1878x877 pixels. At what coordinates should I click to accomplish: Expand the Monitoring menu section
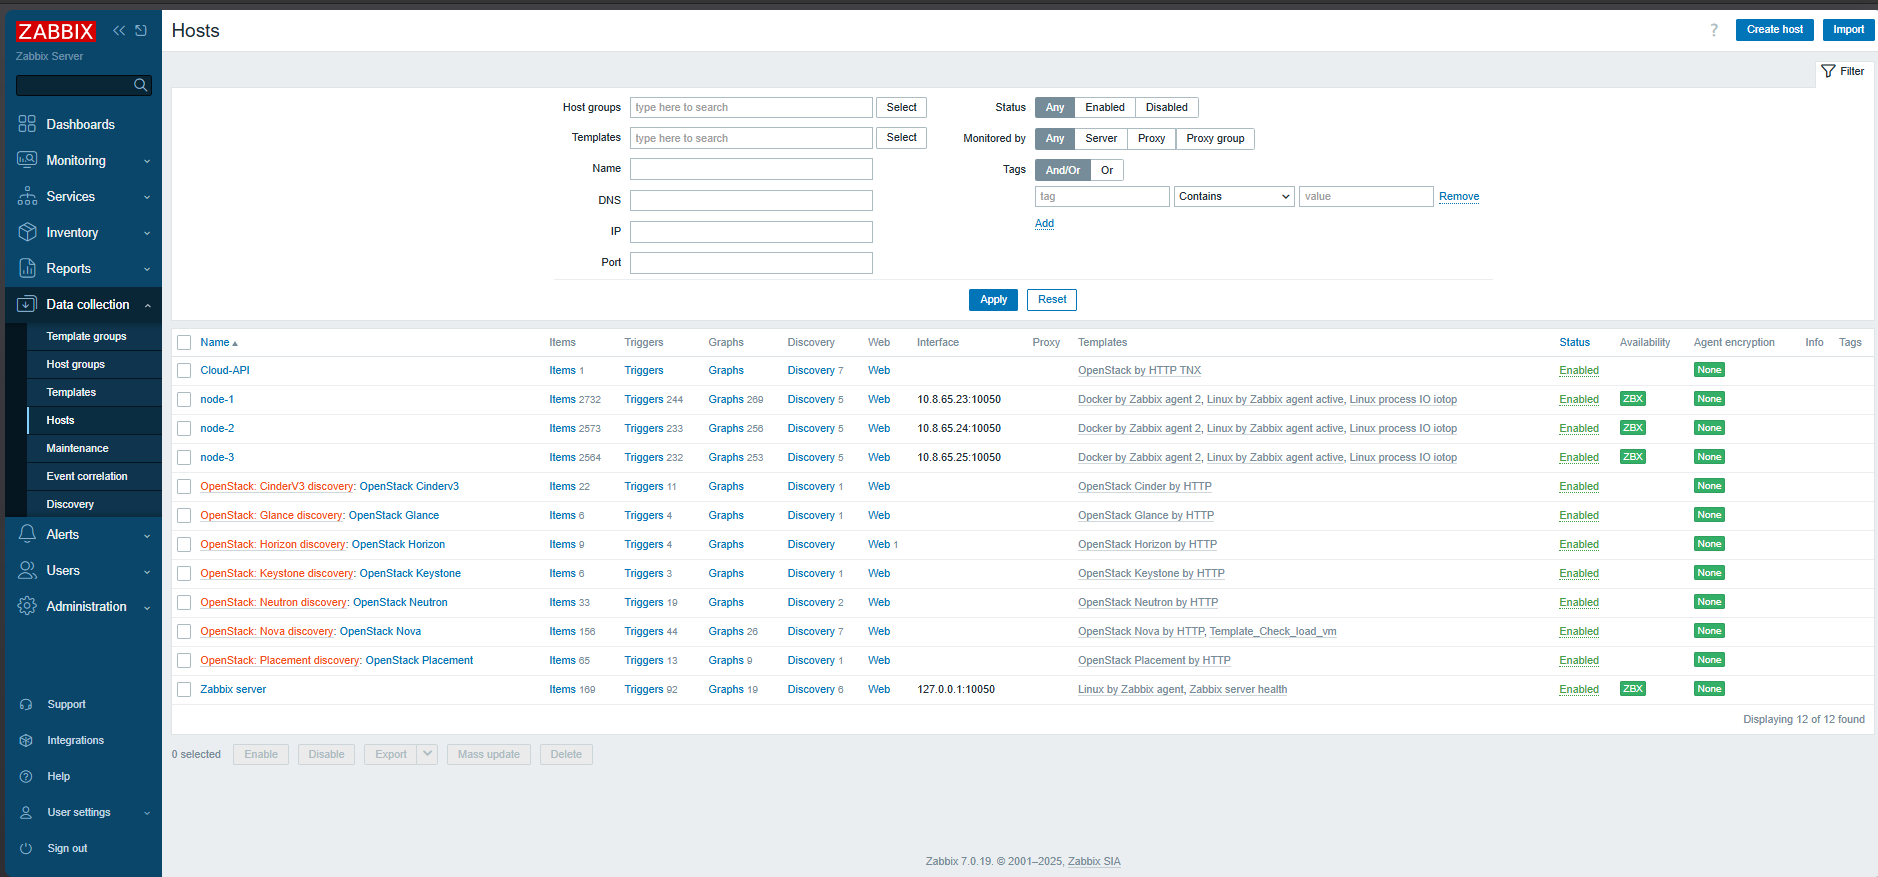pos(147,161)
